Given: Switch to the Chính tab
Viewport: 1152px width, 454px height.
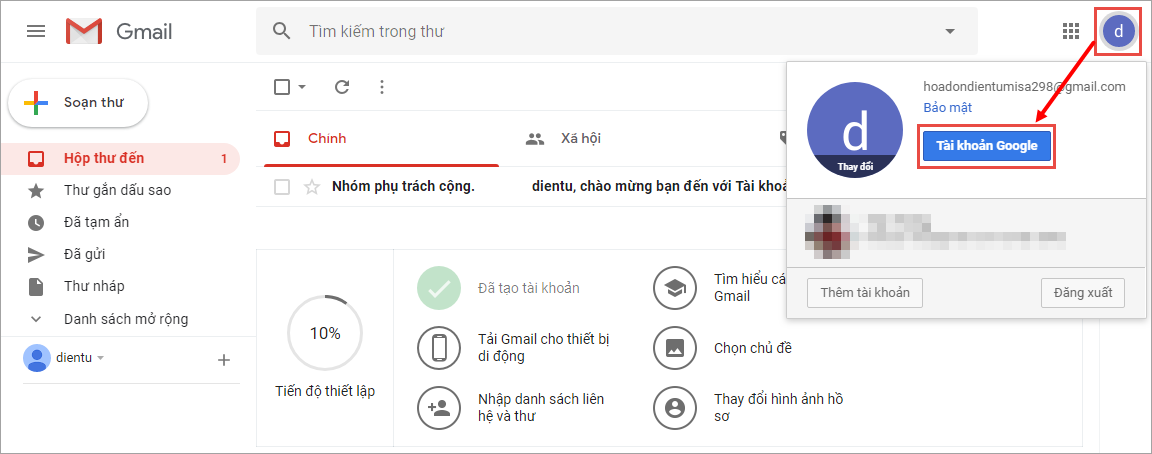Looking at the screenshot, I should click(381, 138).
